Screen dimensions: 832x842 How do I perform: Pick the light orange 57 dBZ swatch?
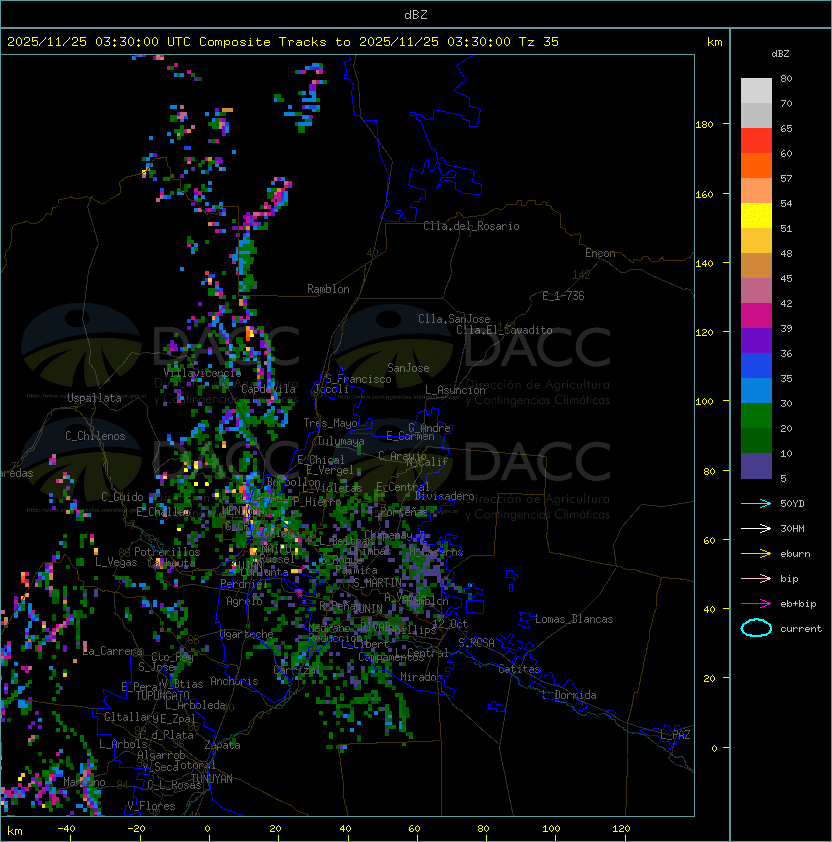756,191
